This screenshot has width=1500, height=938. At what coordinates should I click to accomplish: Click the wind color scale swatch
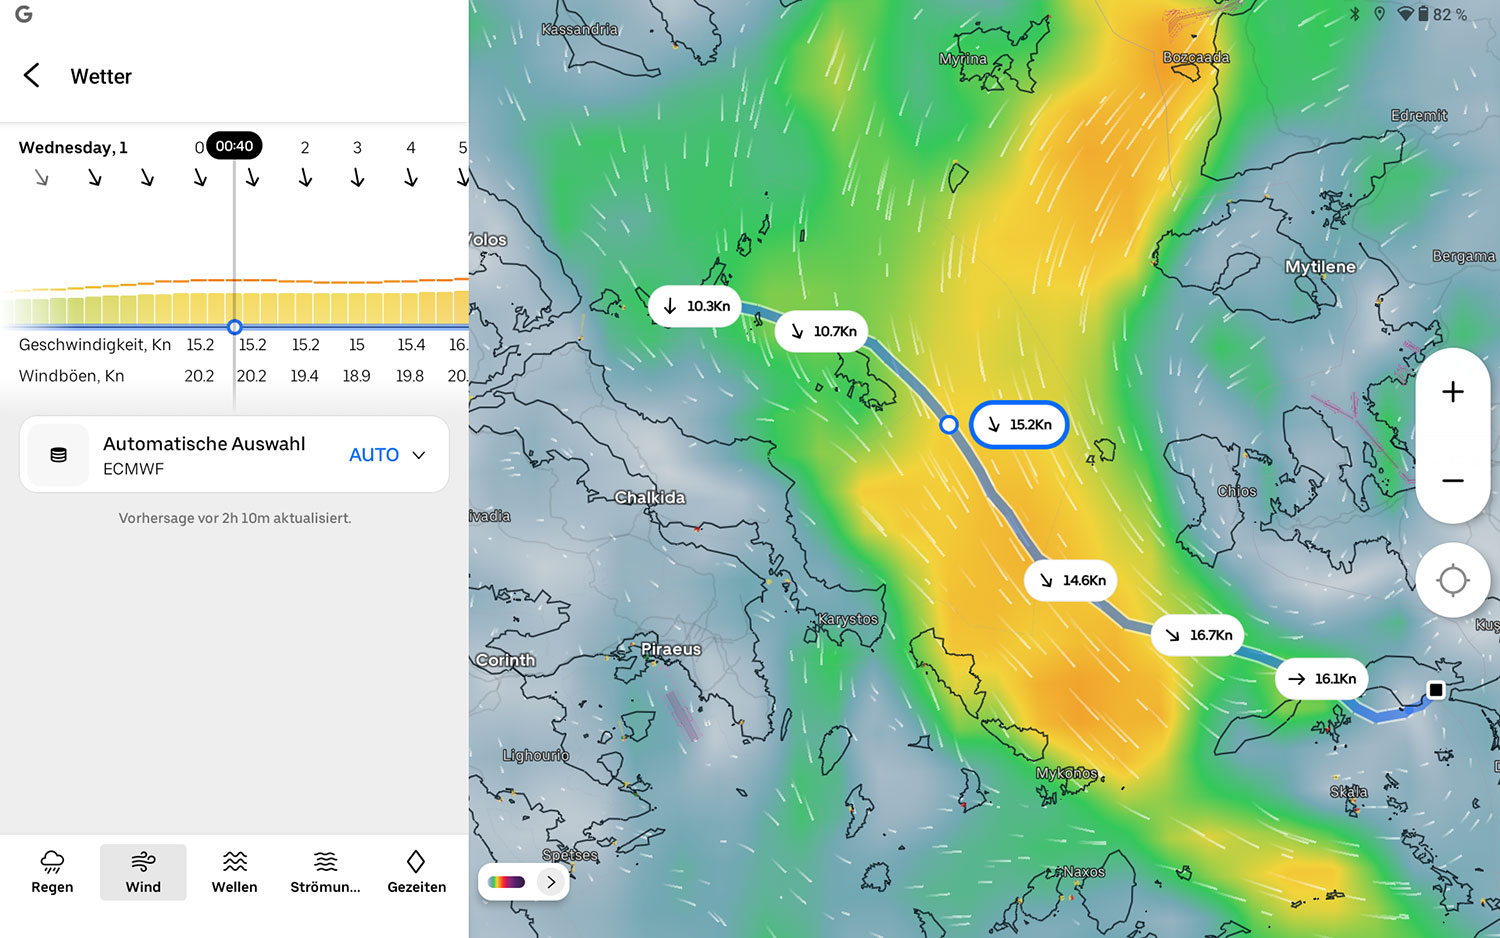tap(506, 882)
